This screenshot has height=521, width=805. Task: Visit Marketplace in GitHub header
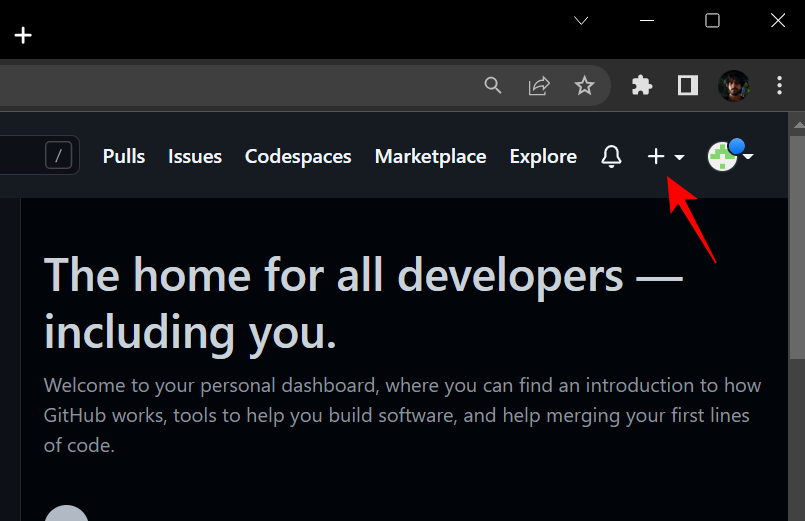(x=431, y=157)
